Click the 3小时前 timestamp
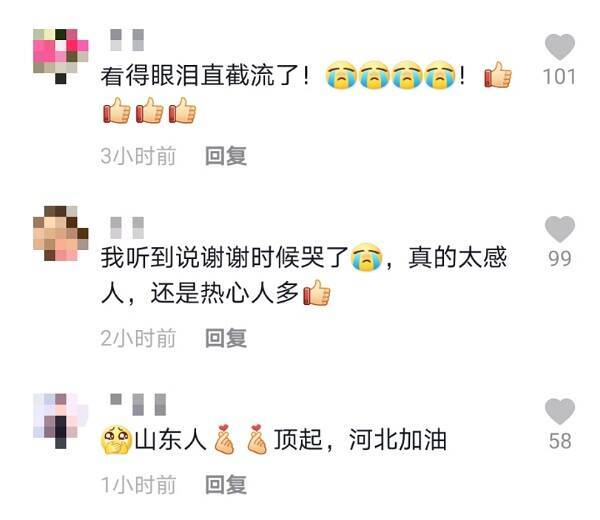This screenshot has height=520, width=600. (x=138, y=156)
